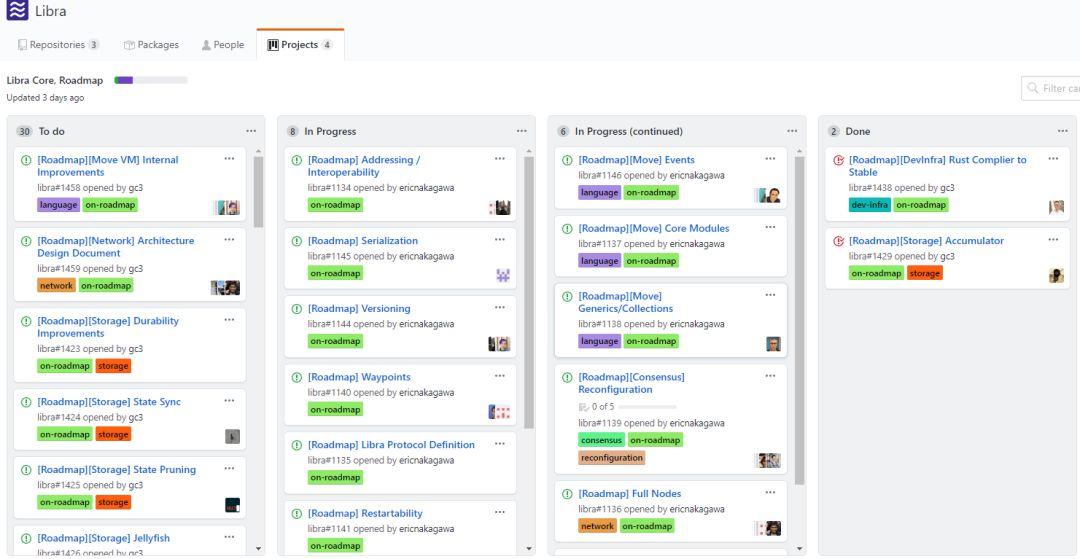Click To do column scrollbar

click(x=258, y=191)
